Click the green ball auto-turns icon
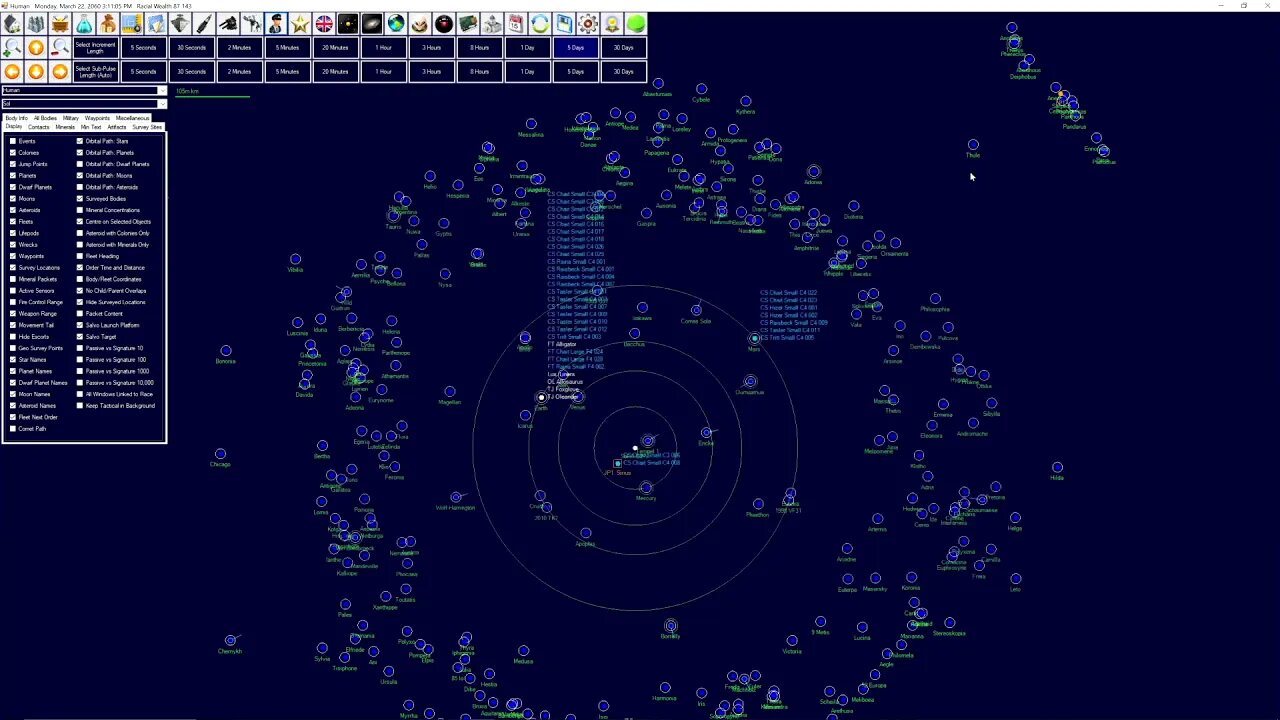This screenshot has height=720, width=1280. coord(636,23)
